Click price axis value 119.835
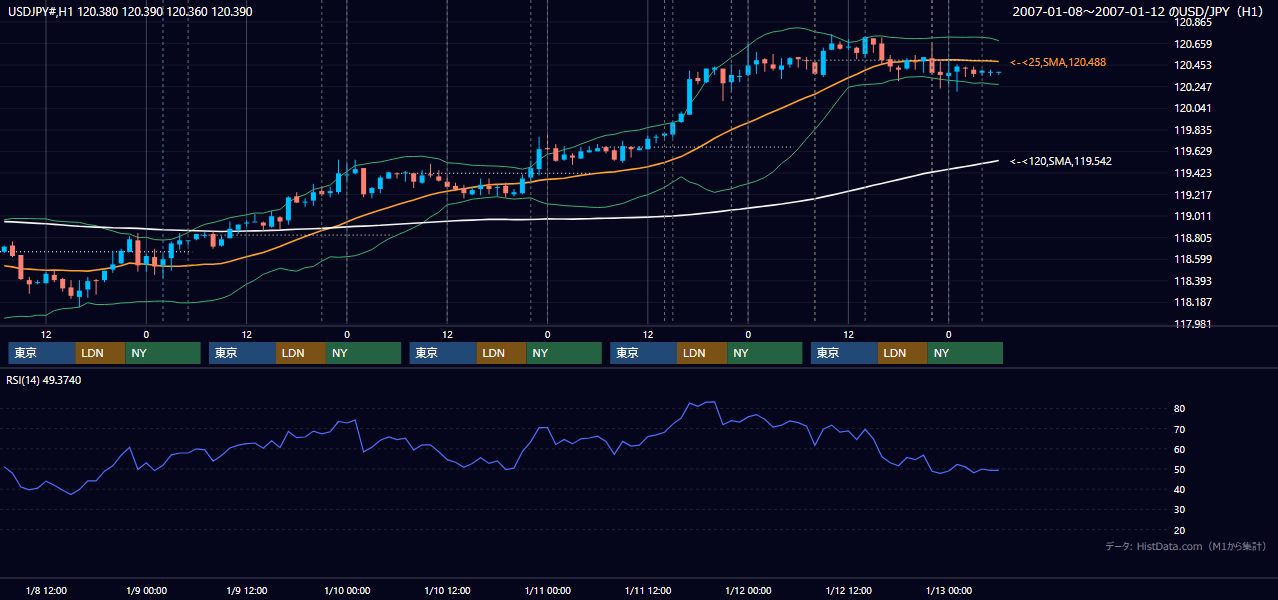 click(x=1194, y=130)
